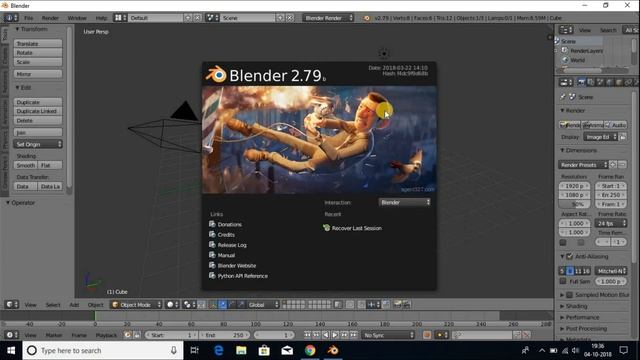
Task: Click the screen layout browse icon
Action: (x=120, y=18)
